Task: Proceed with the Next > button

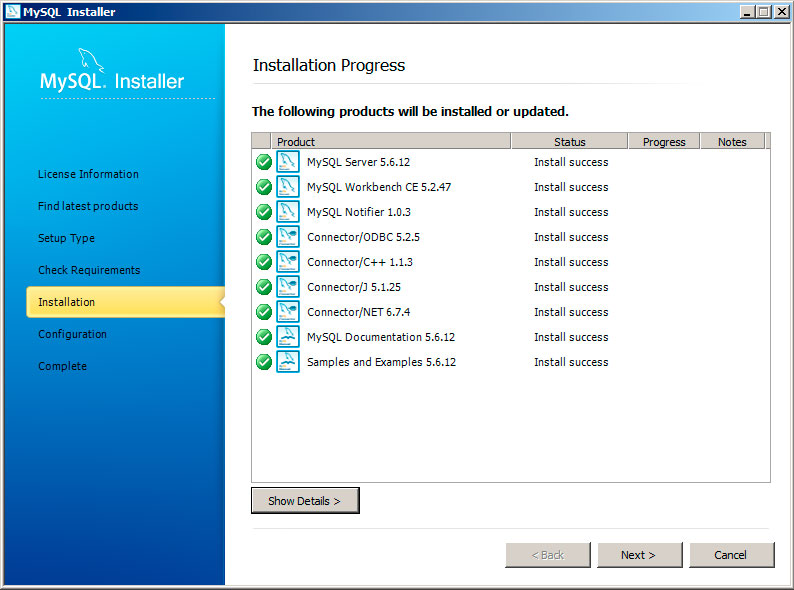Action: tap(640, 555)
